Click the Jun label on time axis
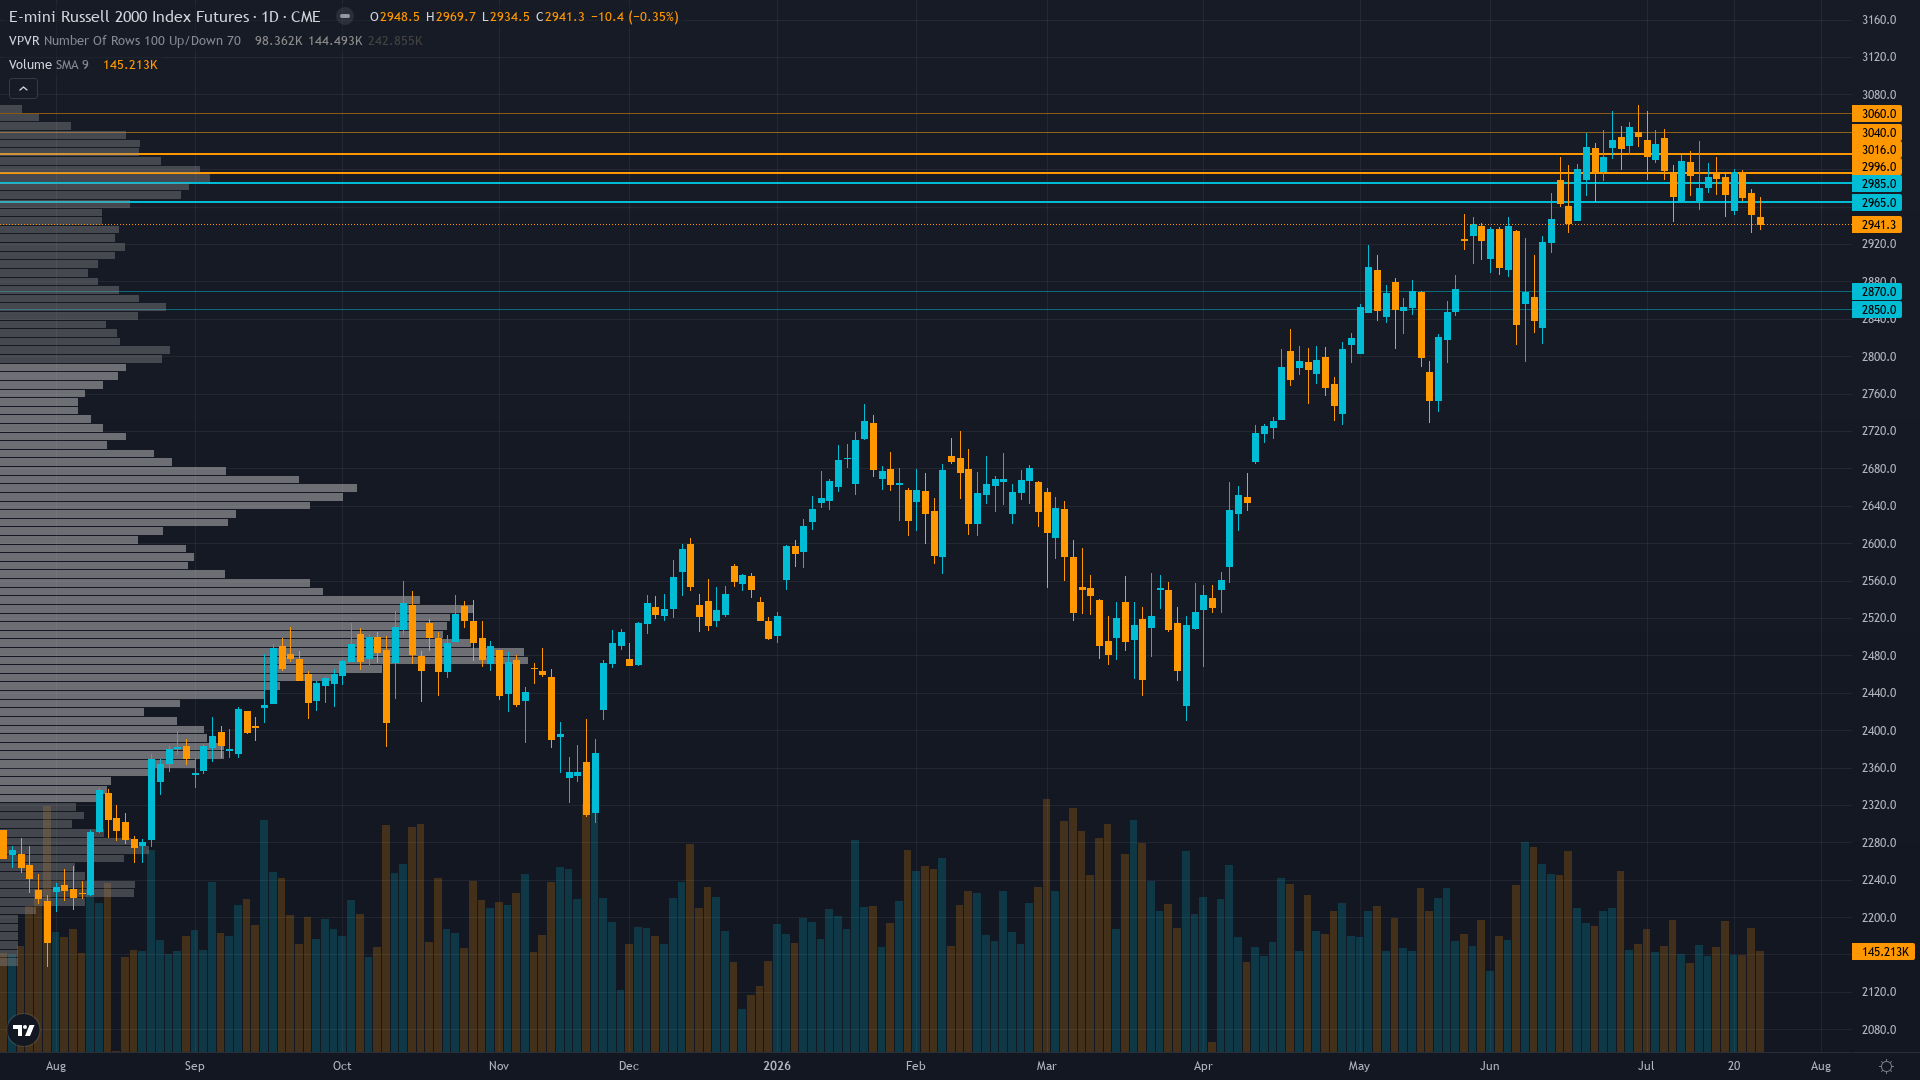This screenshot has width=1920, height=1080. pos(1490,1066)
